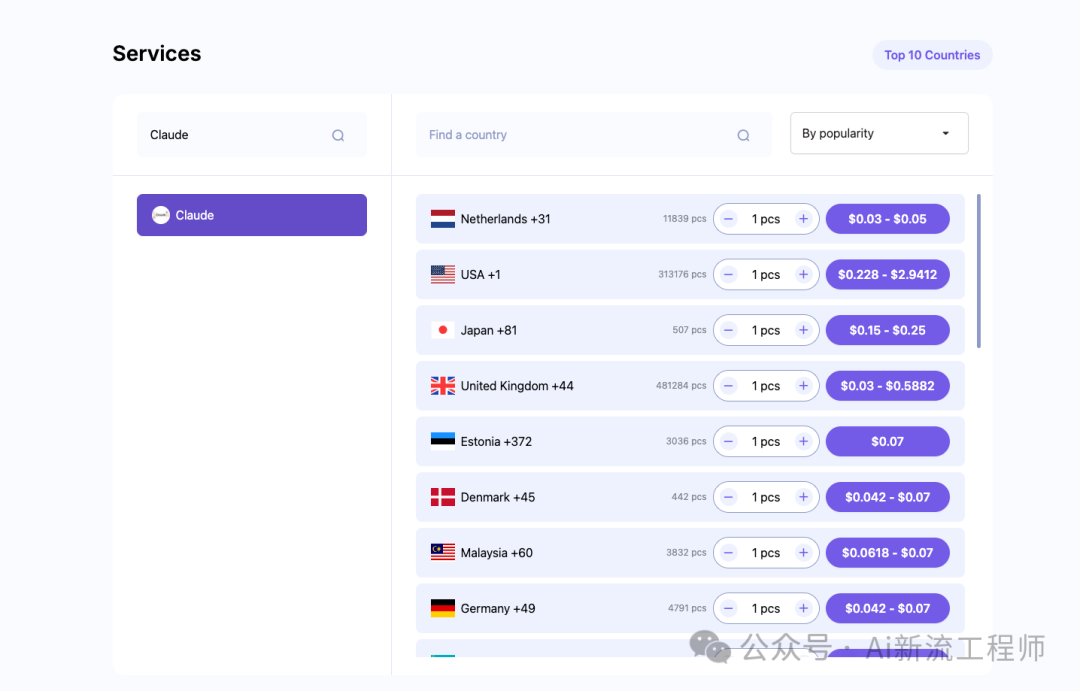This screenshot has width=1080, height=691.
Task: Click the Netherlands flag icon
Action: click(443, 219)
